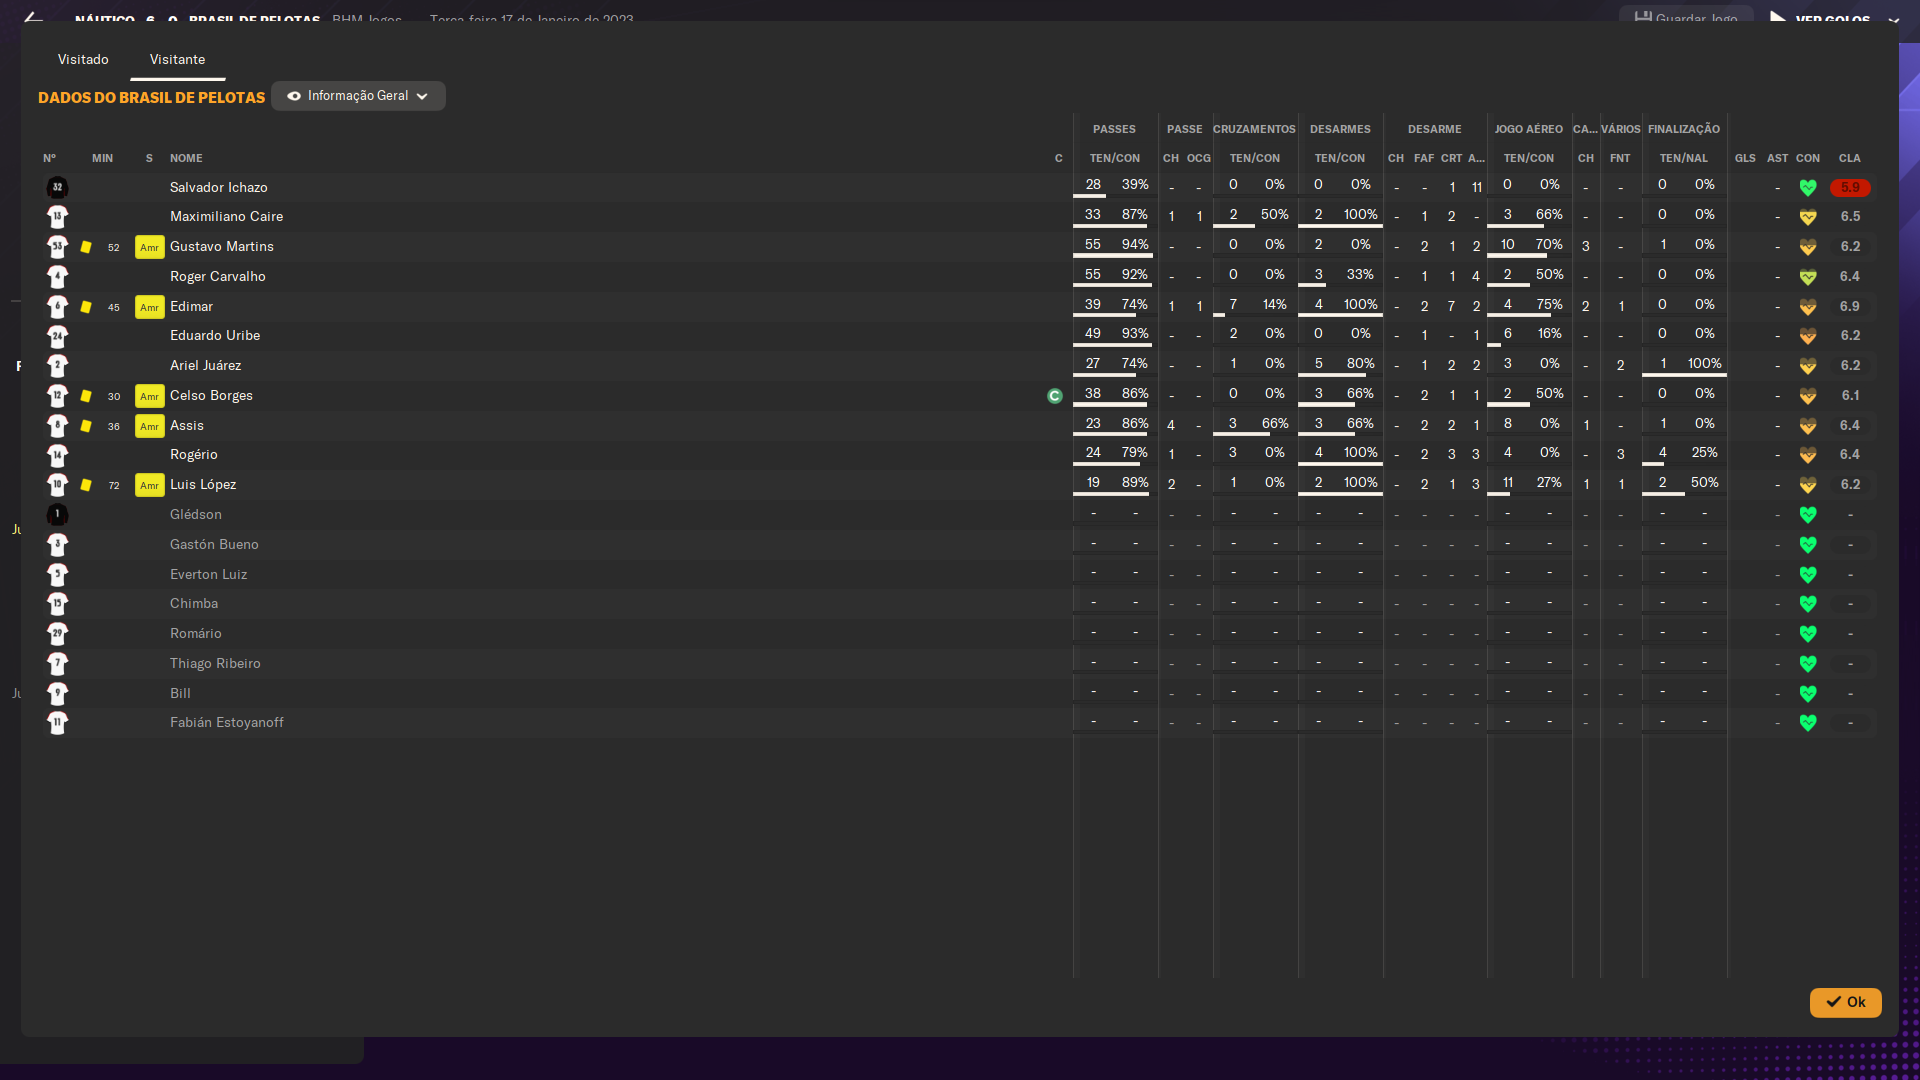Screen dimensions: 1920x1080
Task: Click Eduardo Uribe's shirt number icon
Action: pyautogui.click(x=57, y=336)
